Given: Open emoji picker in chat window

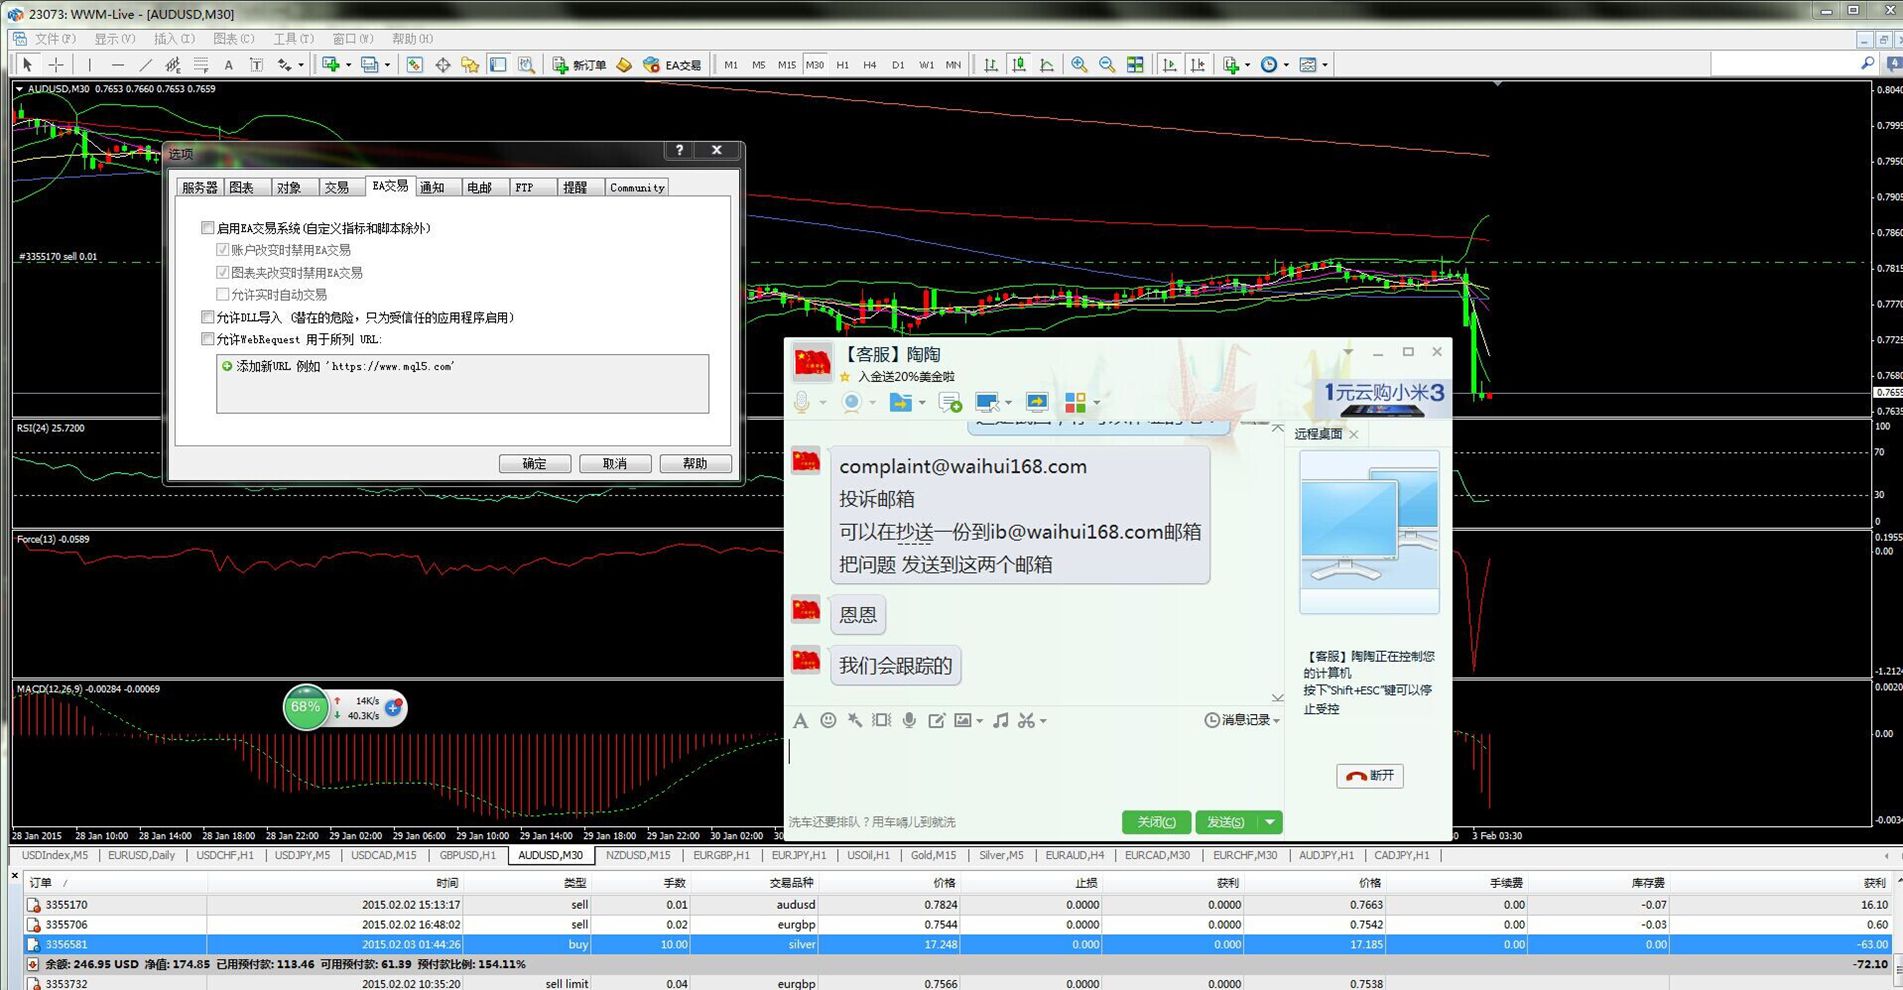Looking at the screenshot, I should click(x=828, y=720).
